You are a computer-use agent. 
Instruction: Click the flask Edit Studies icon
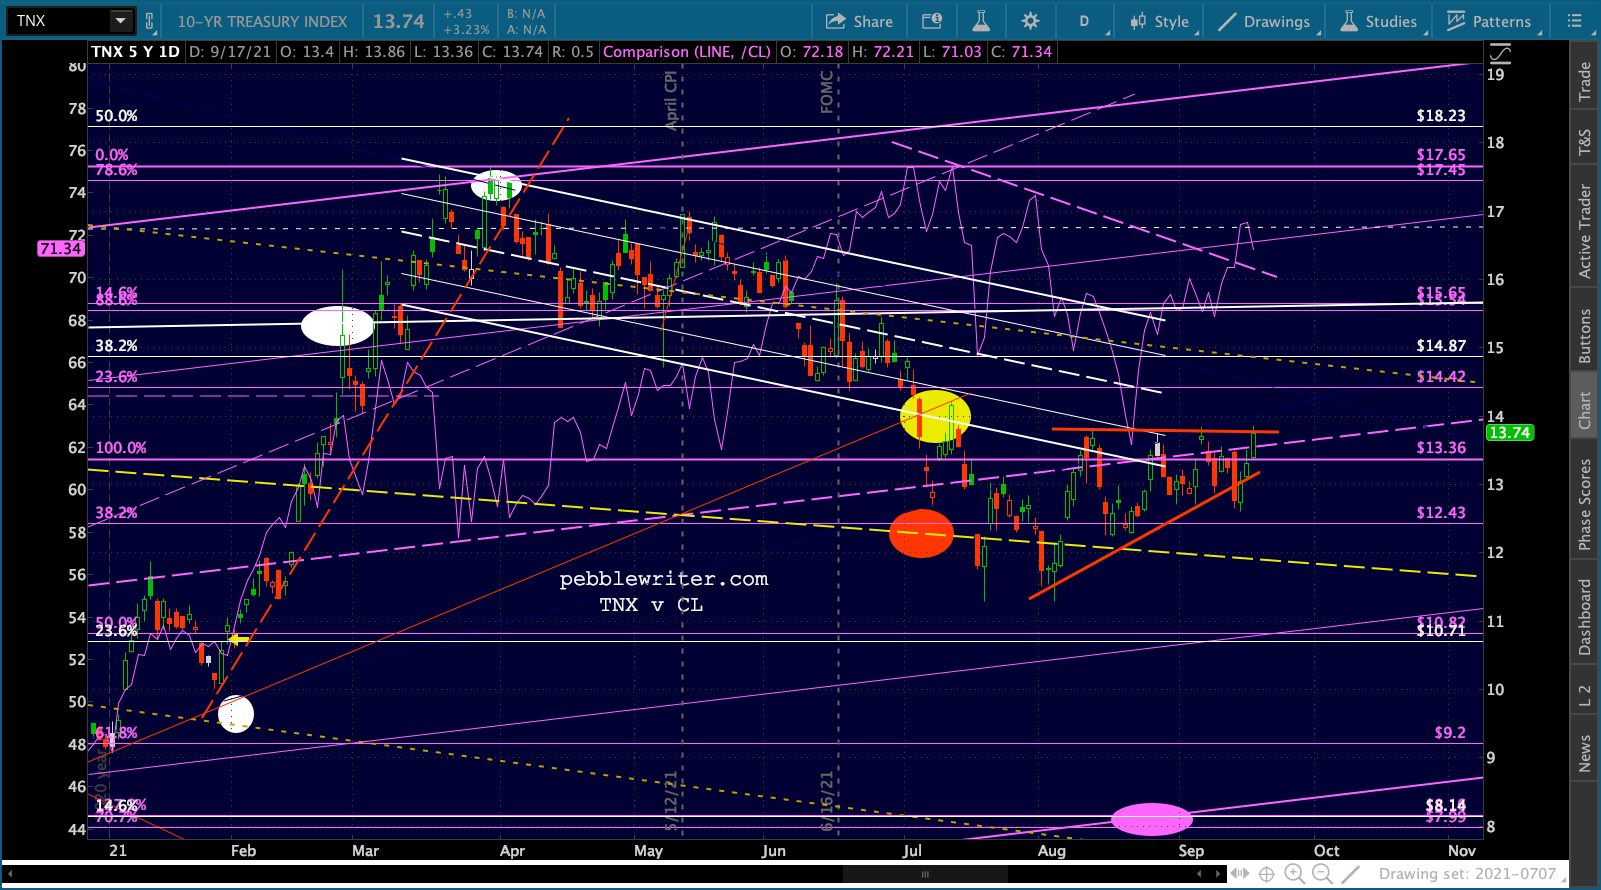tap(981, 21)
